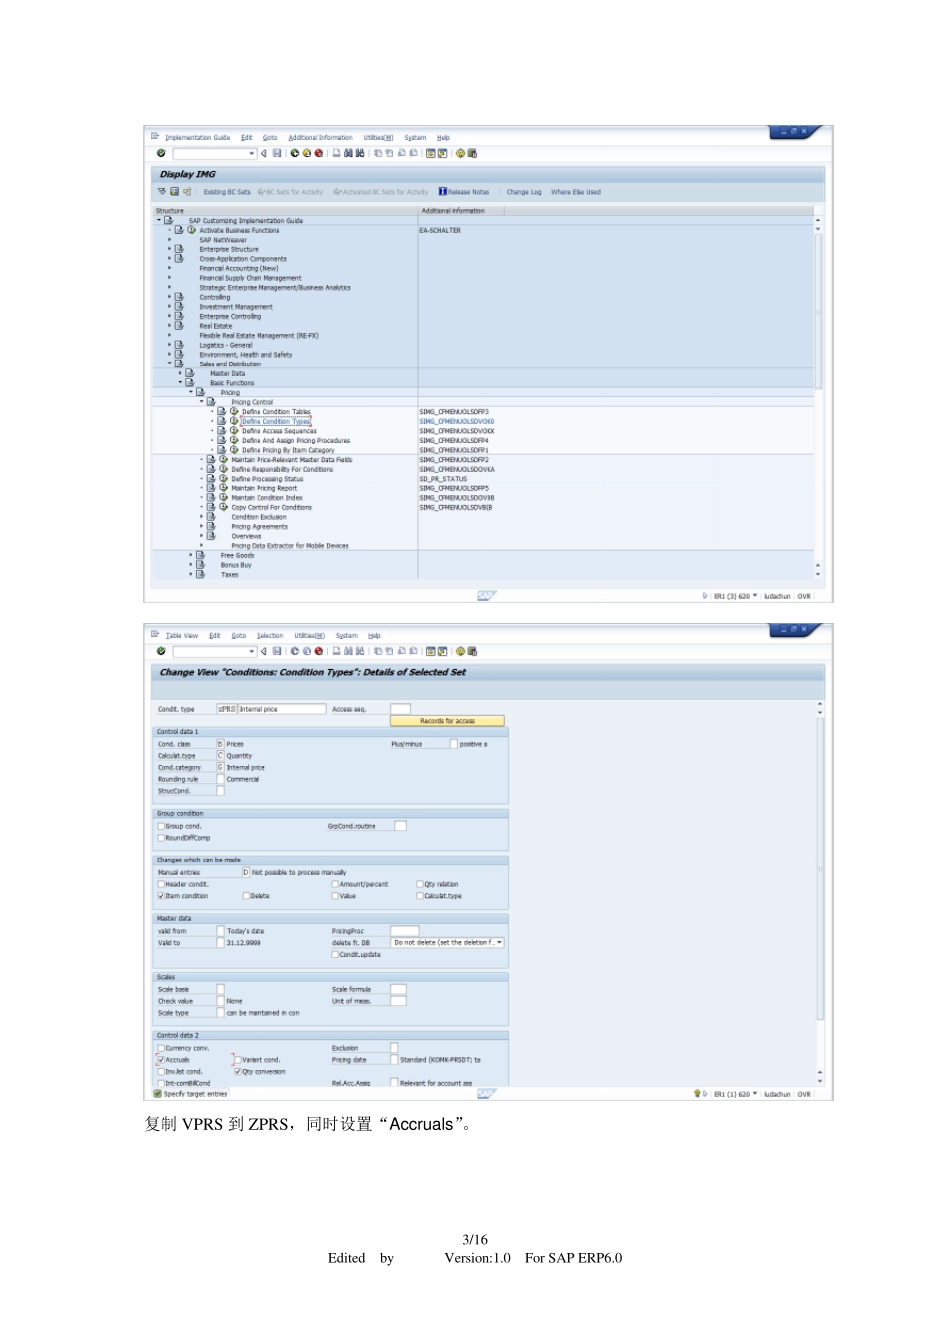Viewport: 950px width, 1344px height.
Task: Click the yellow Exit icon in Change View toolbar
Action: click(307, 651)
